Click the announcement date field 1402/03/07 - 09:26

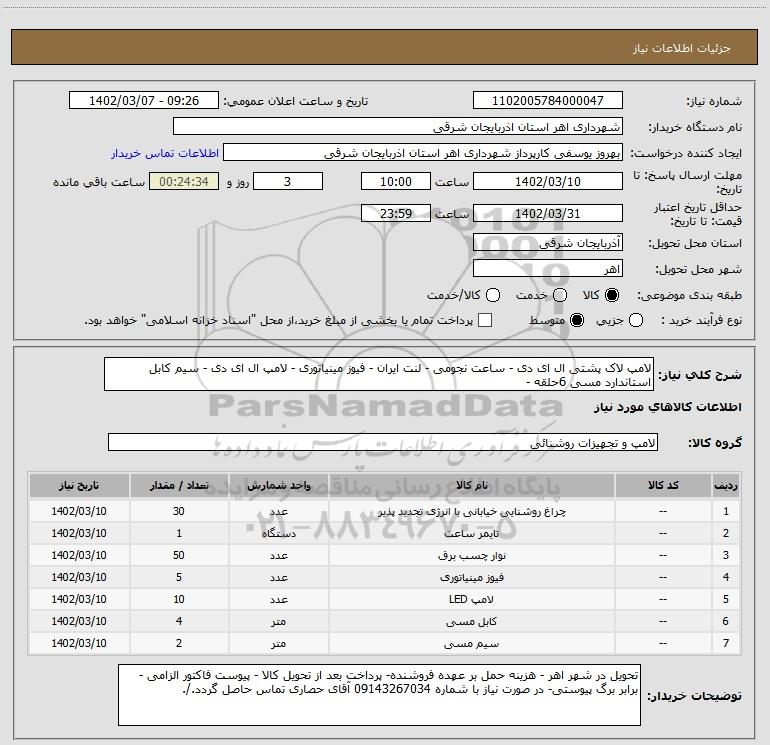point(144,101)
